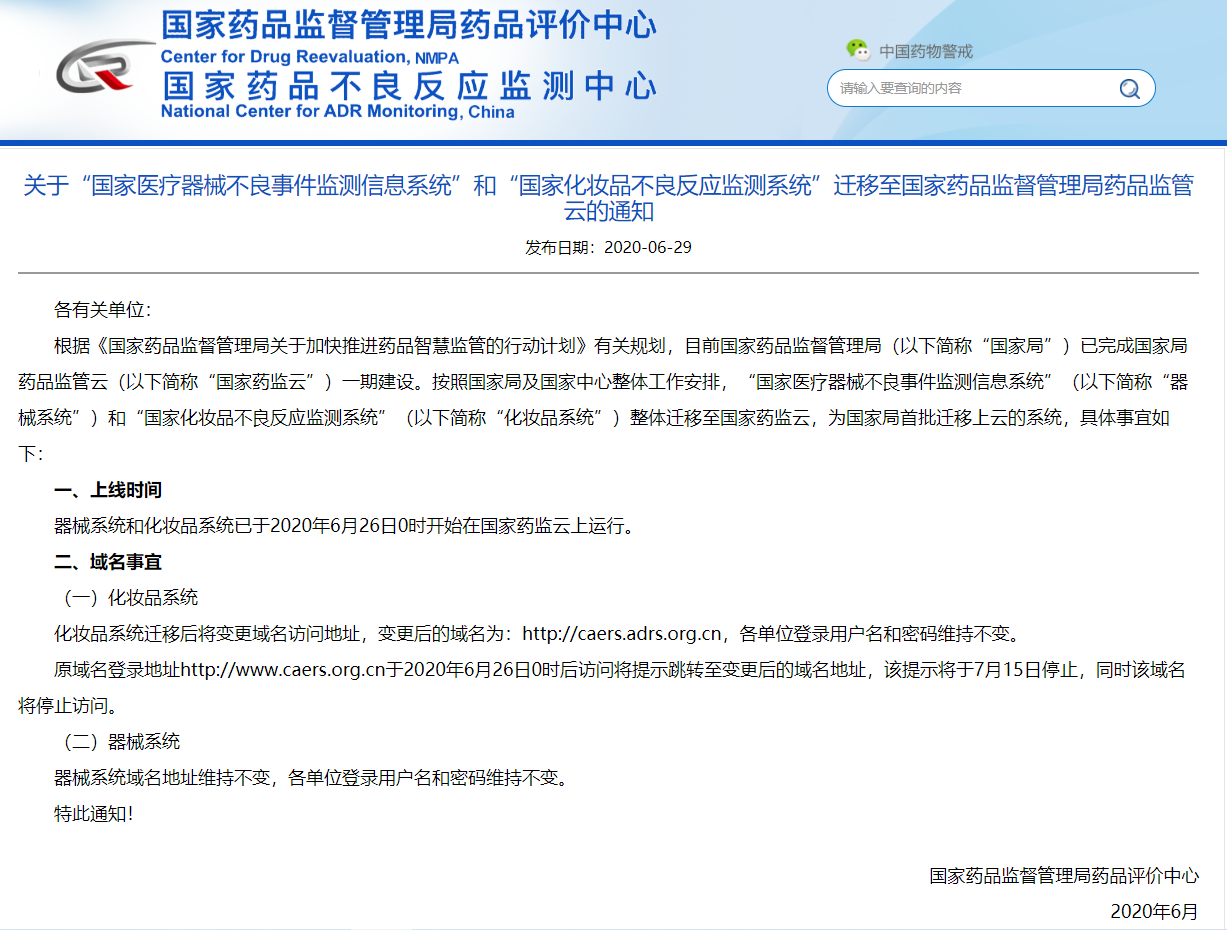The width and height of the screenshot is (1227, 930).
Task: Click the 发布日期：2020-06-29 line
Action: click(x=608, y=247)
